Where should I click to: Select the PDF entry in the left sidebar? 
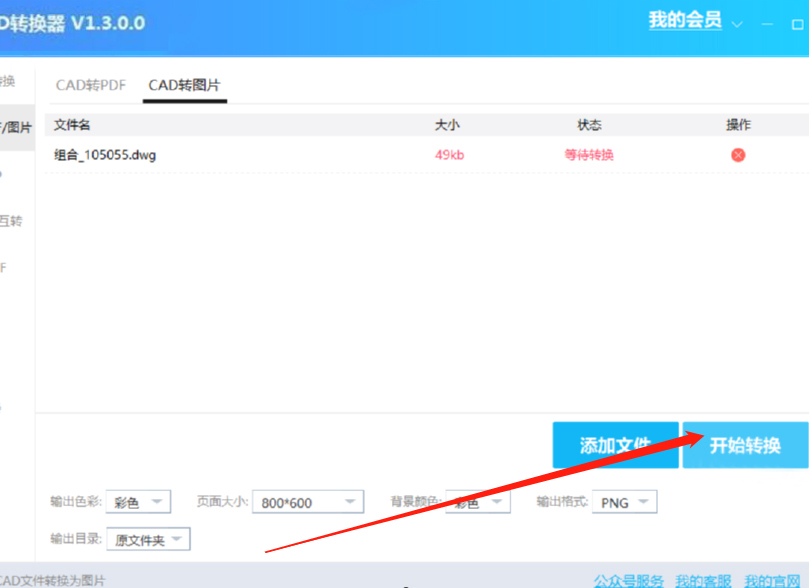(8, 267)
